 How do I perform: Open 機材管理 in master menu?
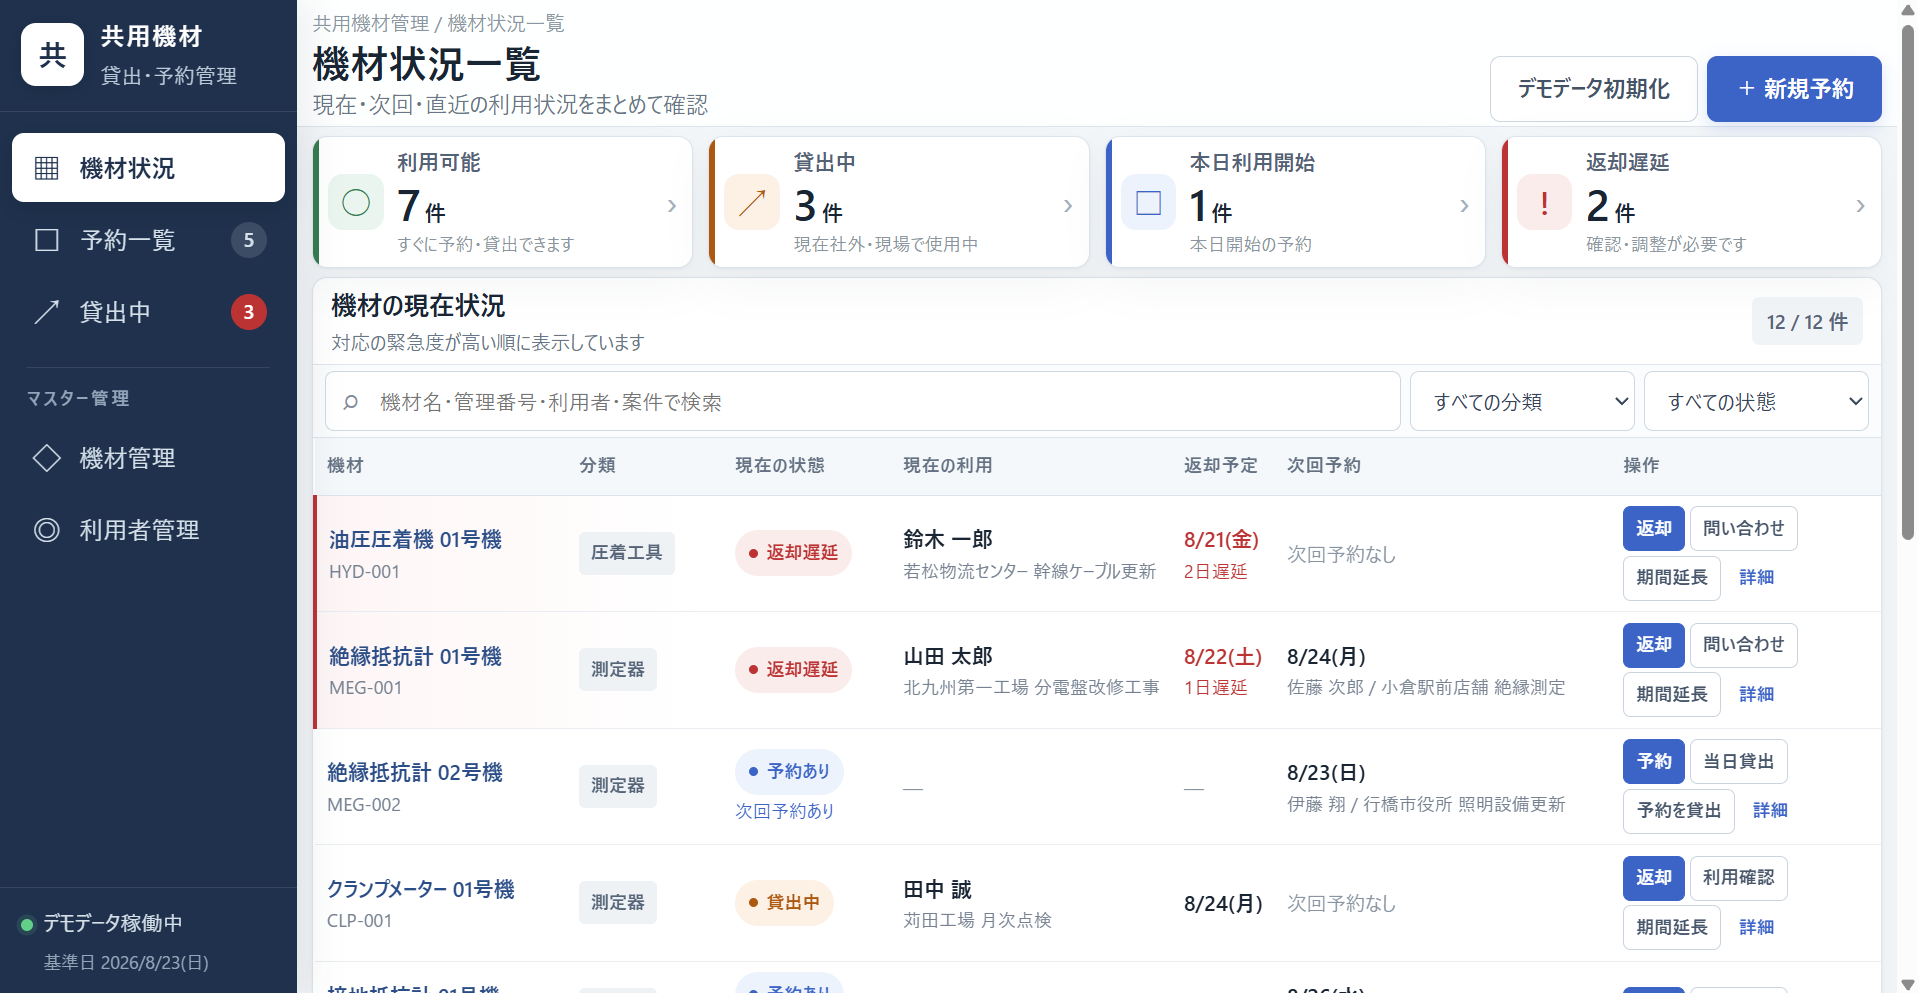148,458
